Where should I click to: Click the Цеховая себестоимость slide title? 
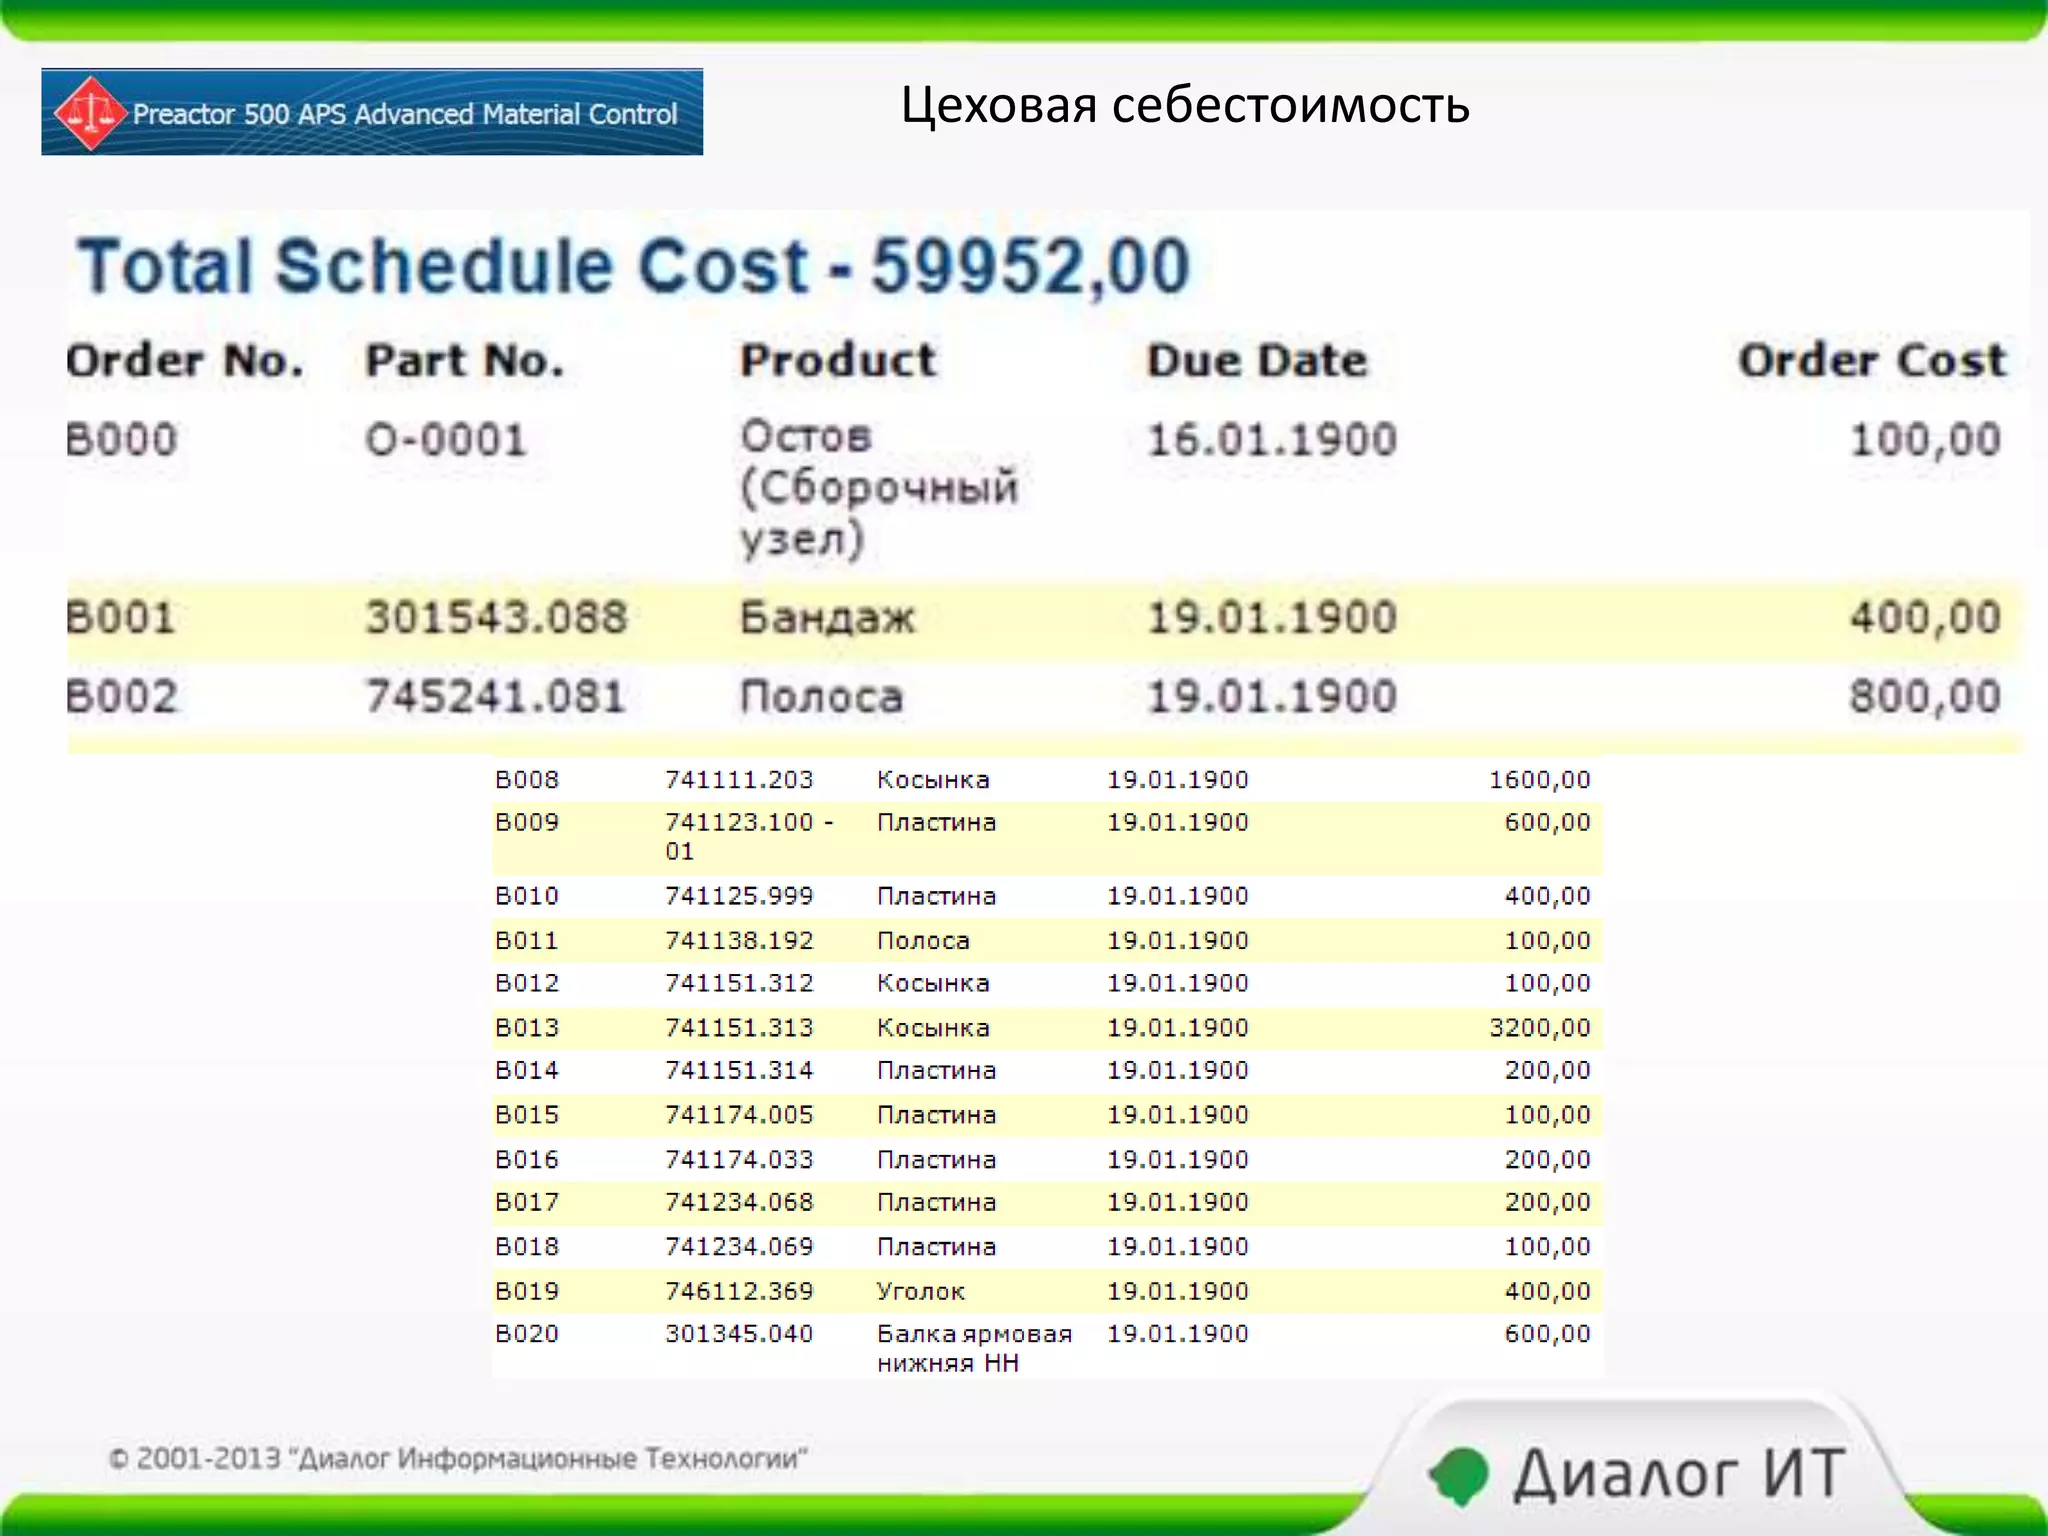(x=1185, y=105)
